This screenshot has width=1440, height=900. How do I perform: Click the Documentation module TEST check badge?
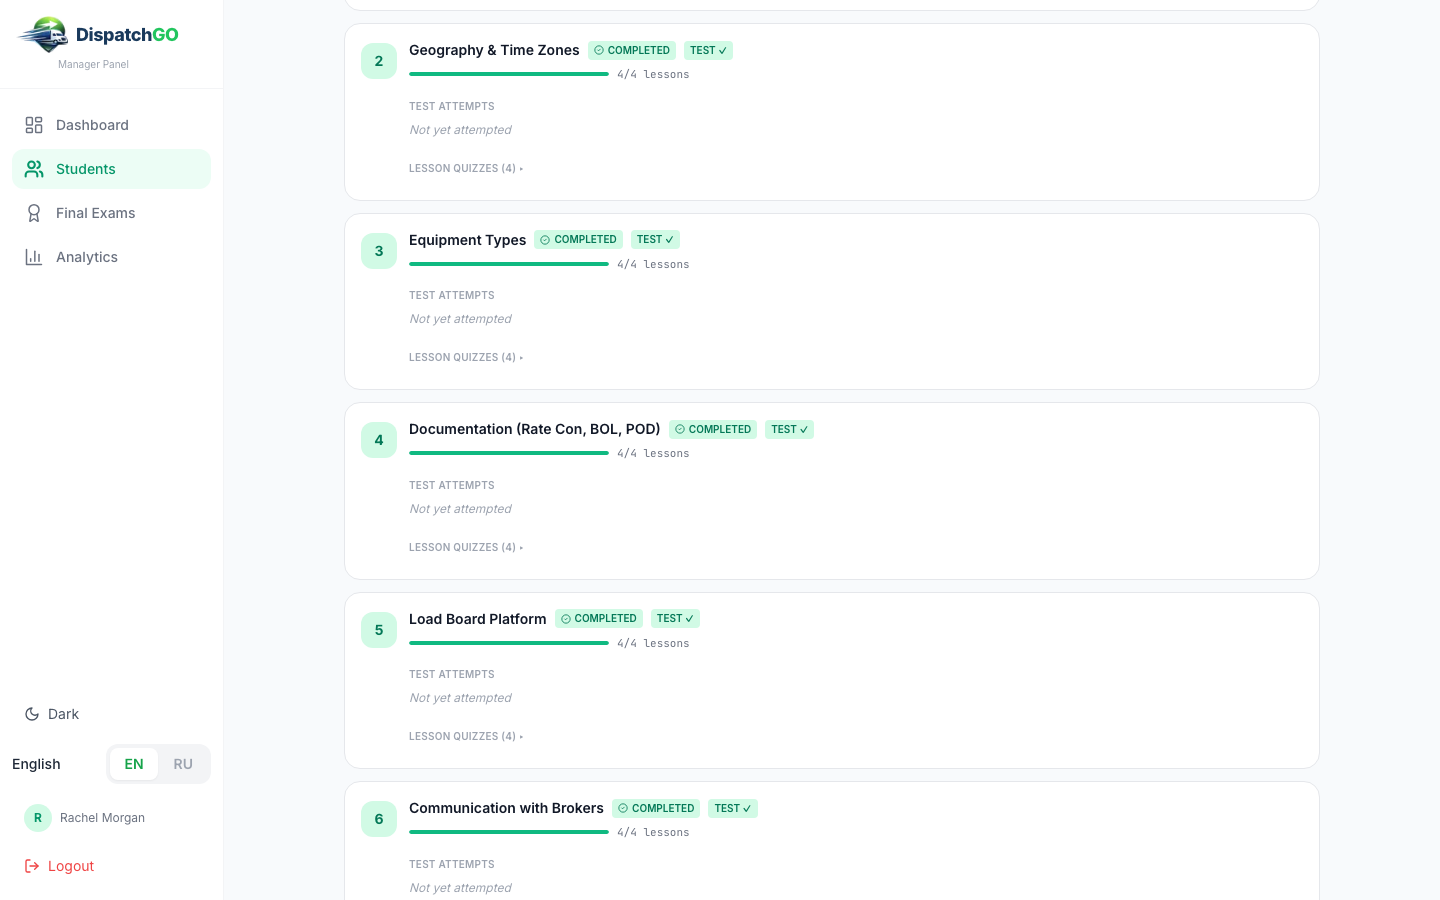point(789,430)
